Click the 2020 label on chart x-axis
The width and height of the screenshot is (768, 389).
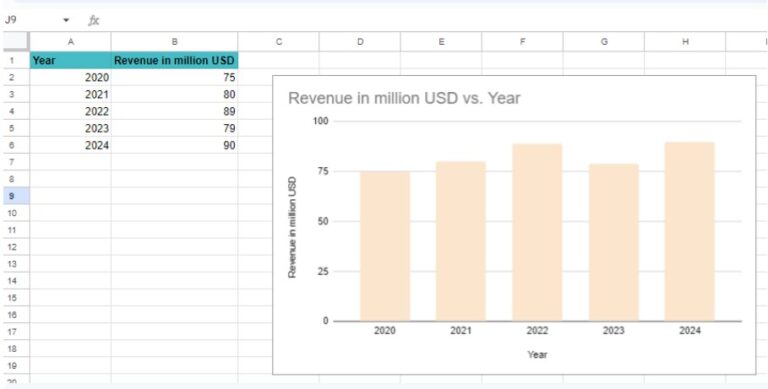(x=385, y=331)
